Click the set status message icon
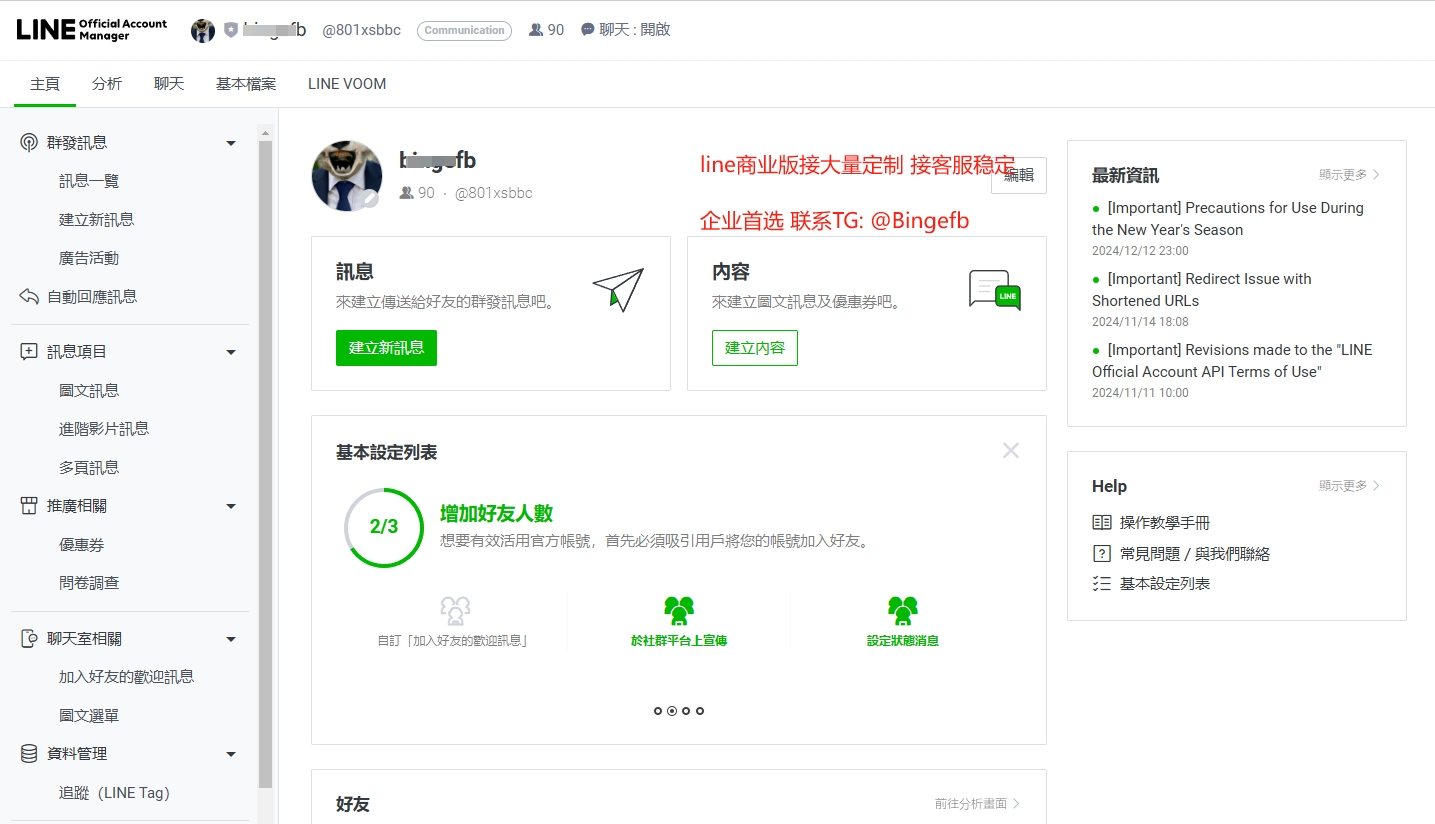Viewport: 1435px width, 824px height. coord(903,610)
